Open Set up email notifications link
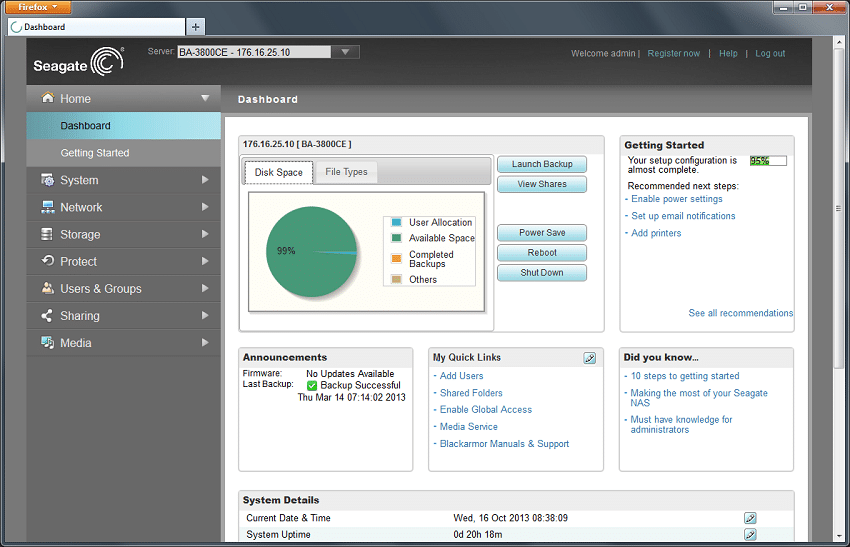850x547 pixels. 683,216
